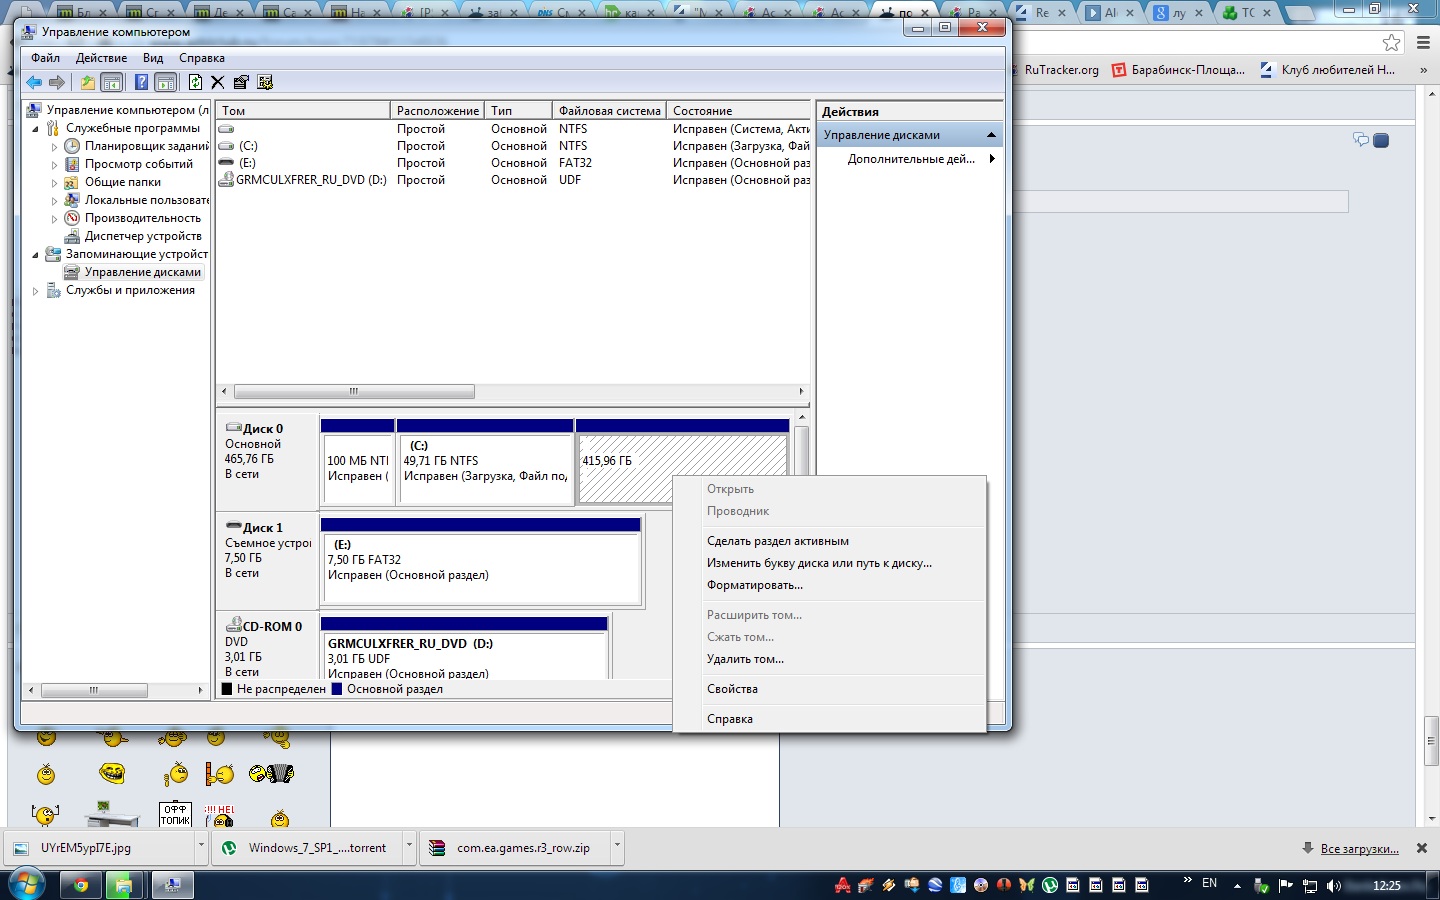Open the Действие menu in menu bar
The image size is (1440, 900).
[101, 58]
